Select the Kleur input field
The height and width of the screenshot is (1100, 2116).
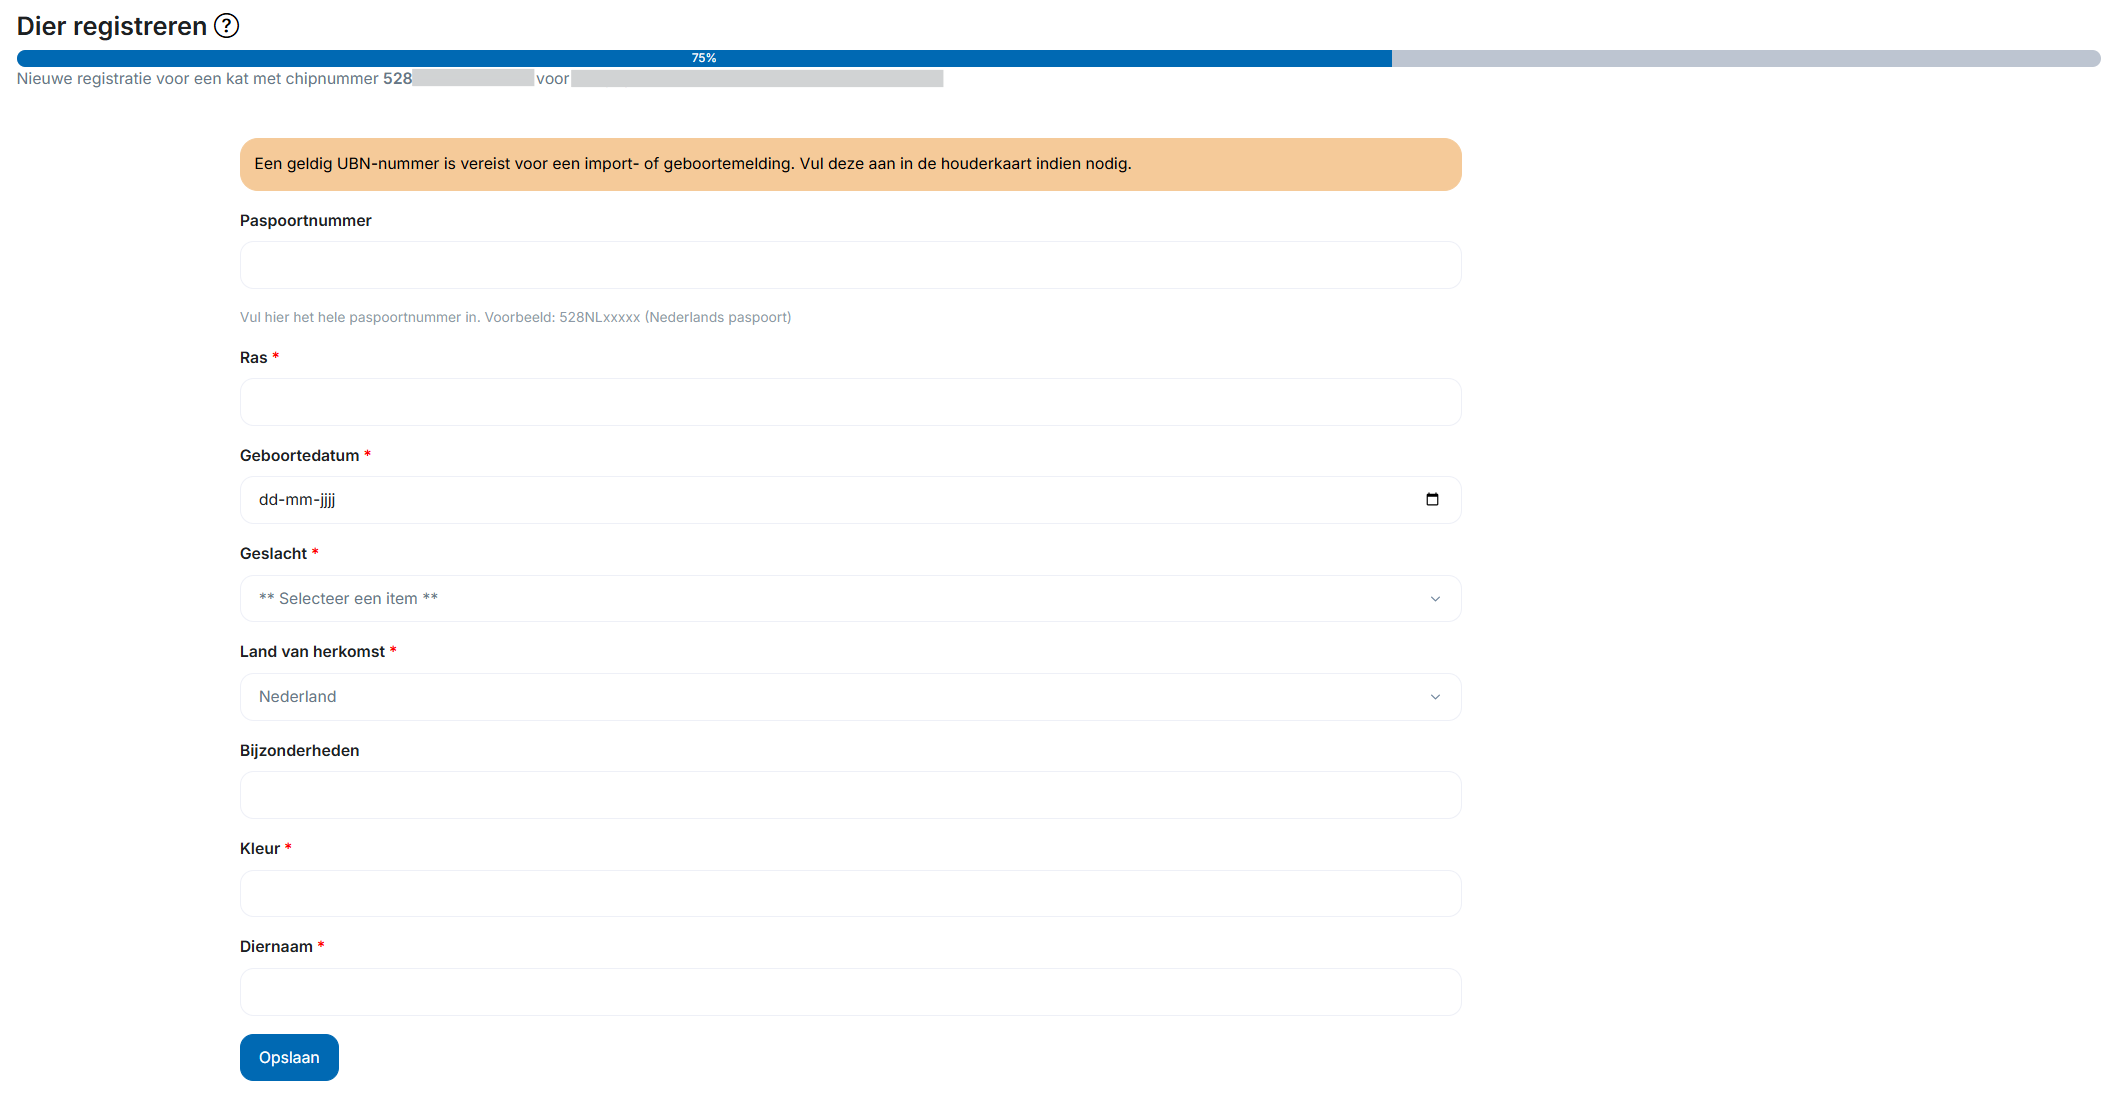(850, 893)
